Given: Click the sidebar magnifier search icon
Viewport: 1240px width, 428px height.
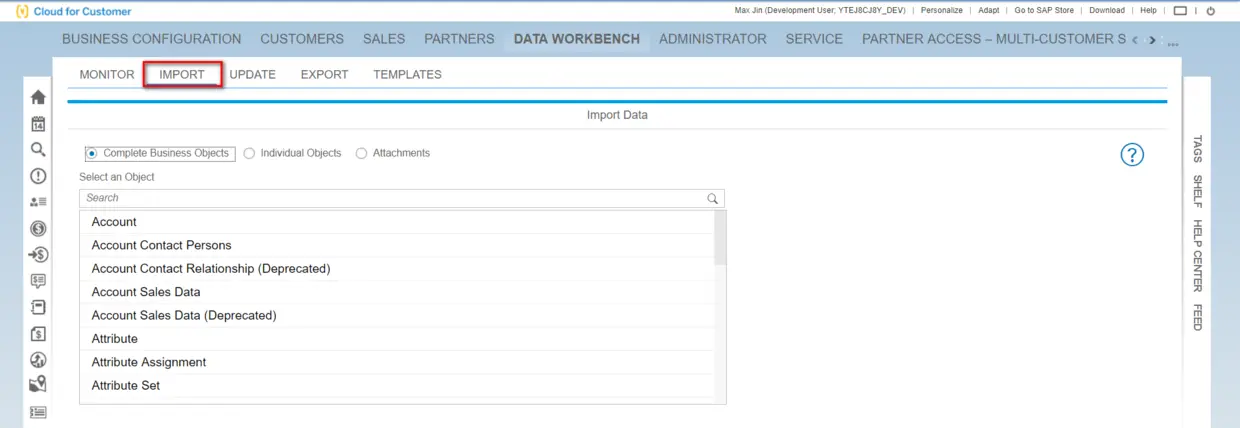Looking at the screenshot, I should point(38,150).
